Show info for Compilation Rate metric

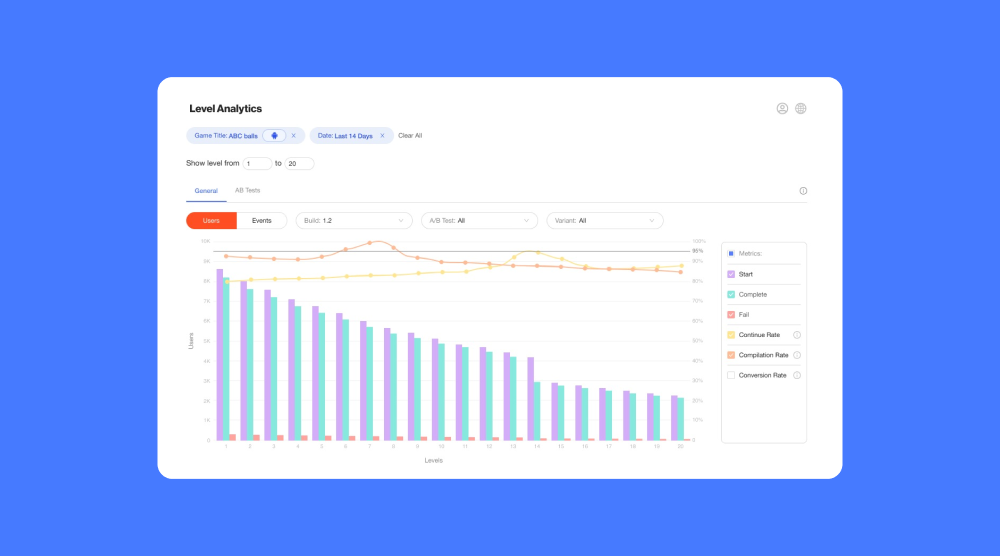pyautogui.click(x=797, y=355)
